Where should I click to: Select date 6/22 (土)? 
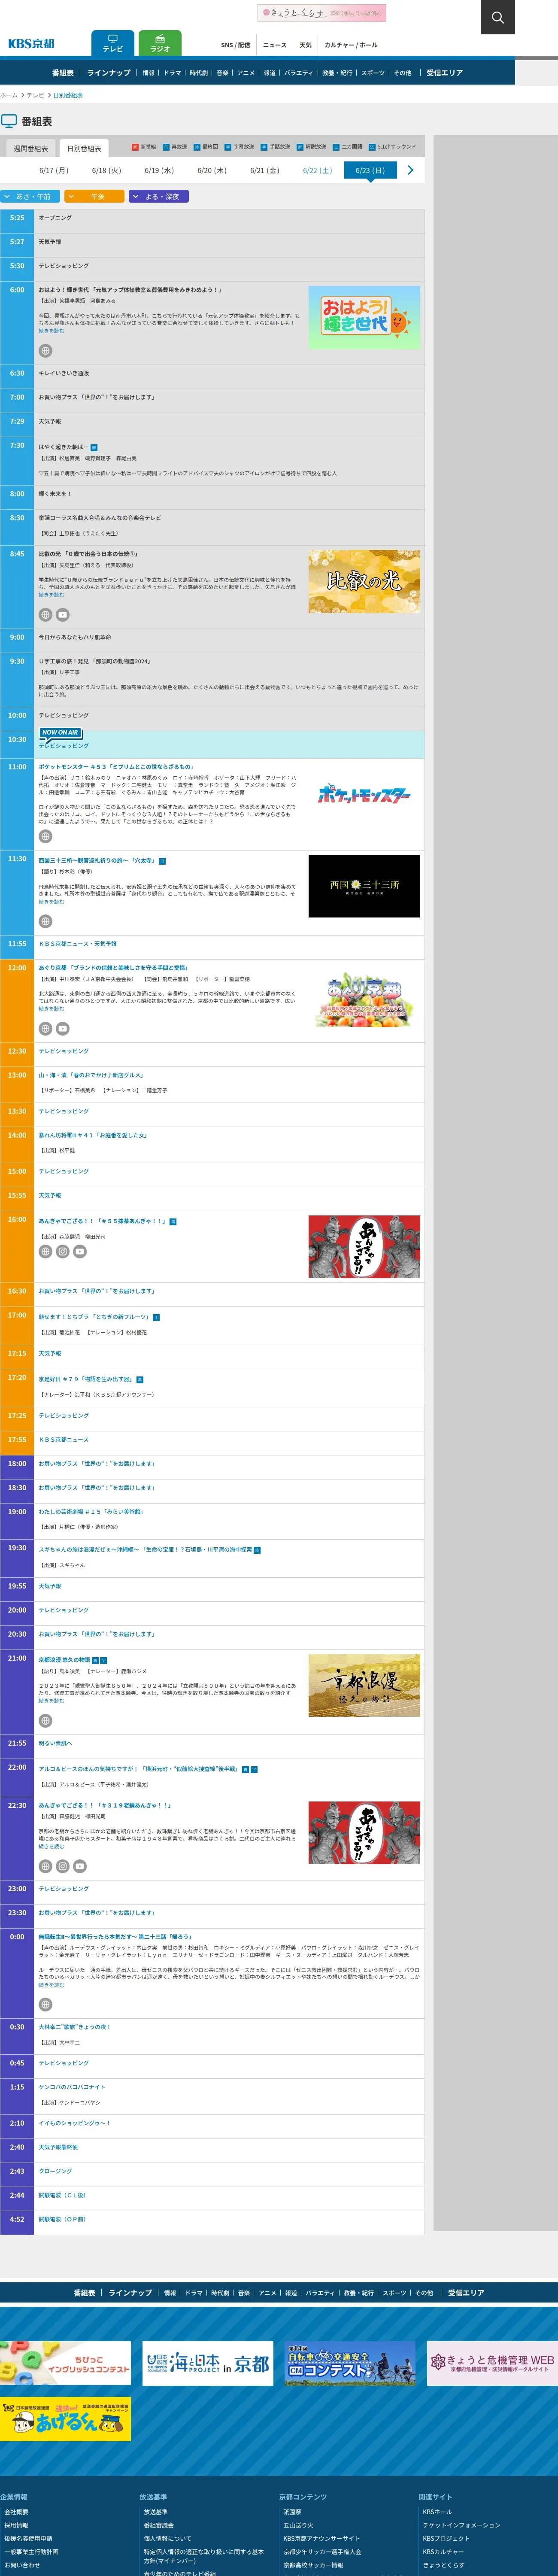pyautogui.click(x=317, y=170)
